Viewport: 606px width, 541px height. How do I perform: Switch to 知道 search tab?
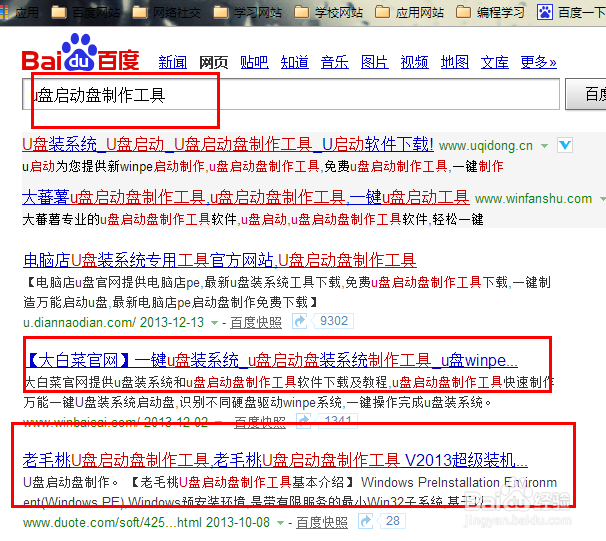(x=294, y=62)
